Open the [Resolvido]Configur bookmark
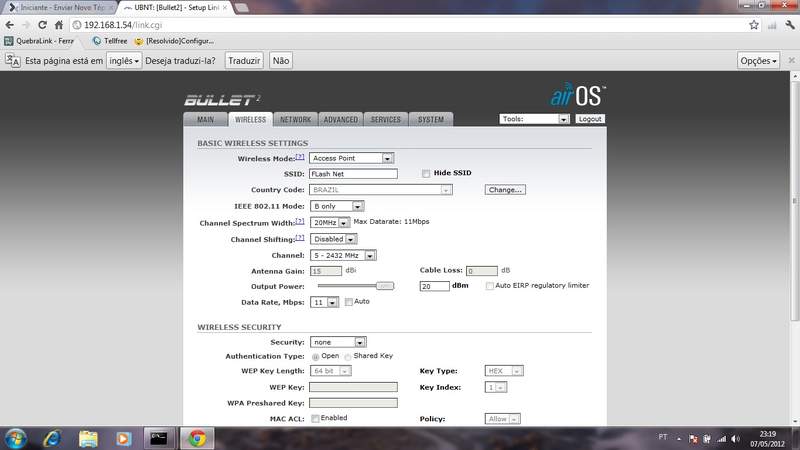Screen dimensions: 800x450 [174, 41]
